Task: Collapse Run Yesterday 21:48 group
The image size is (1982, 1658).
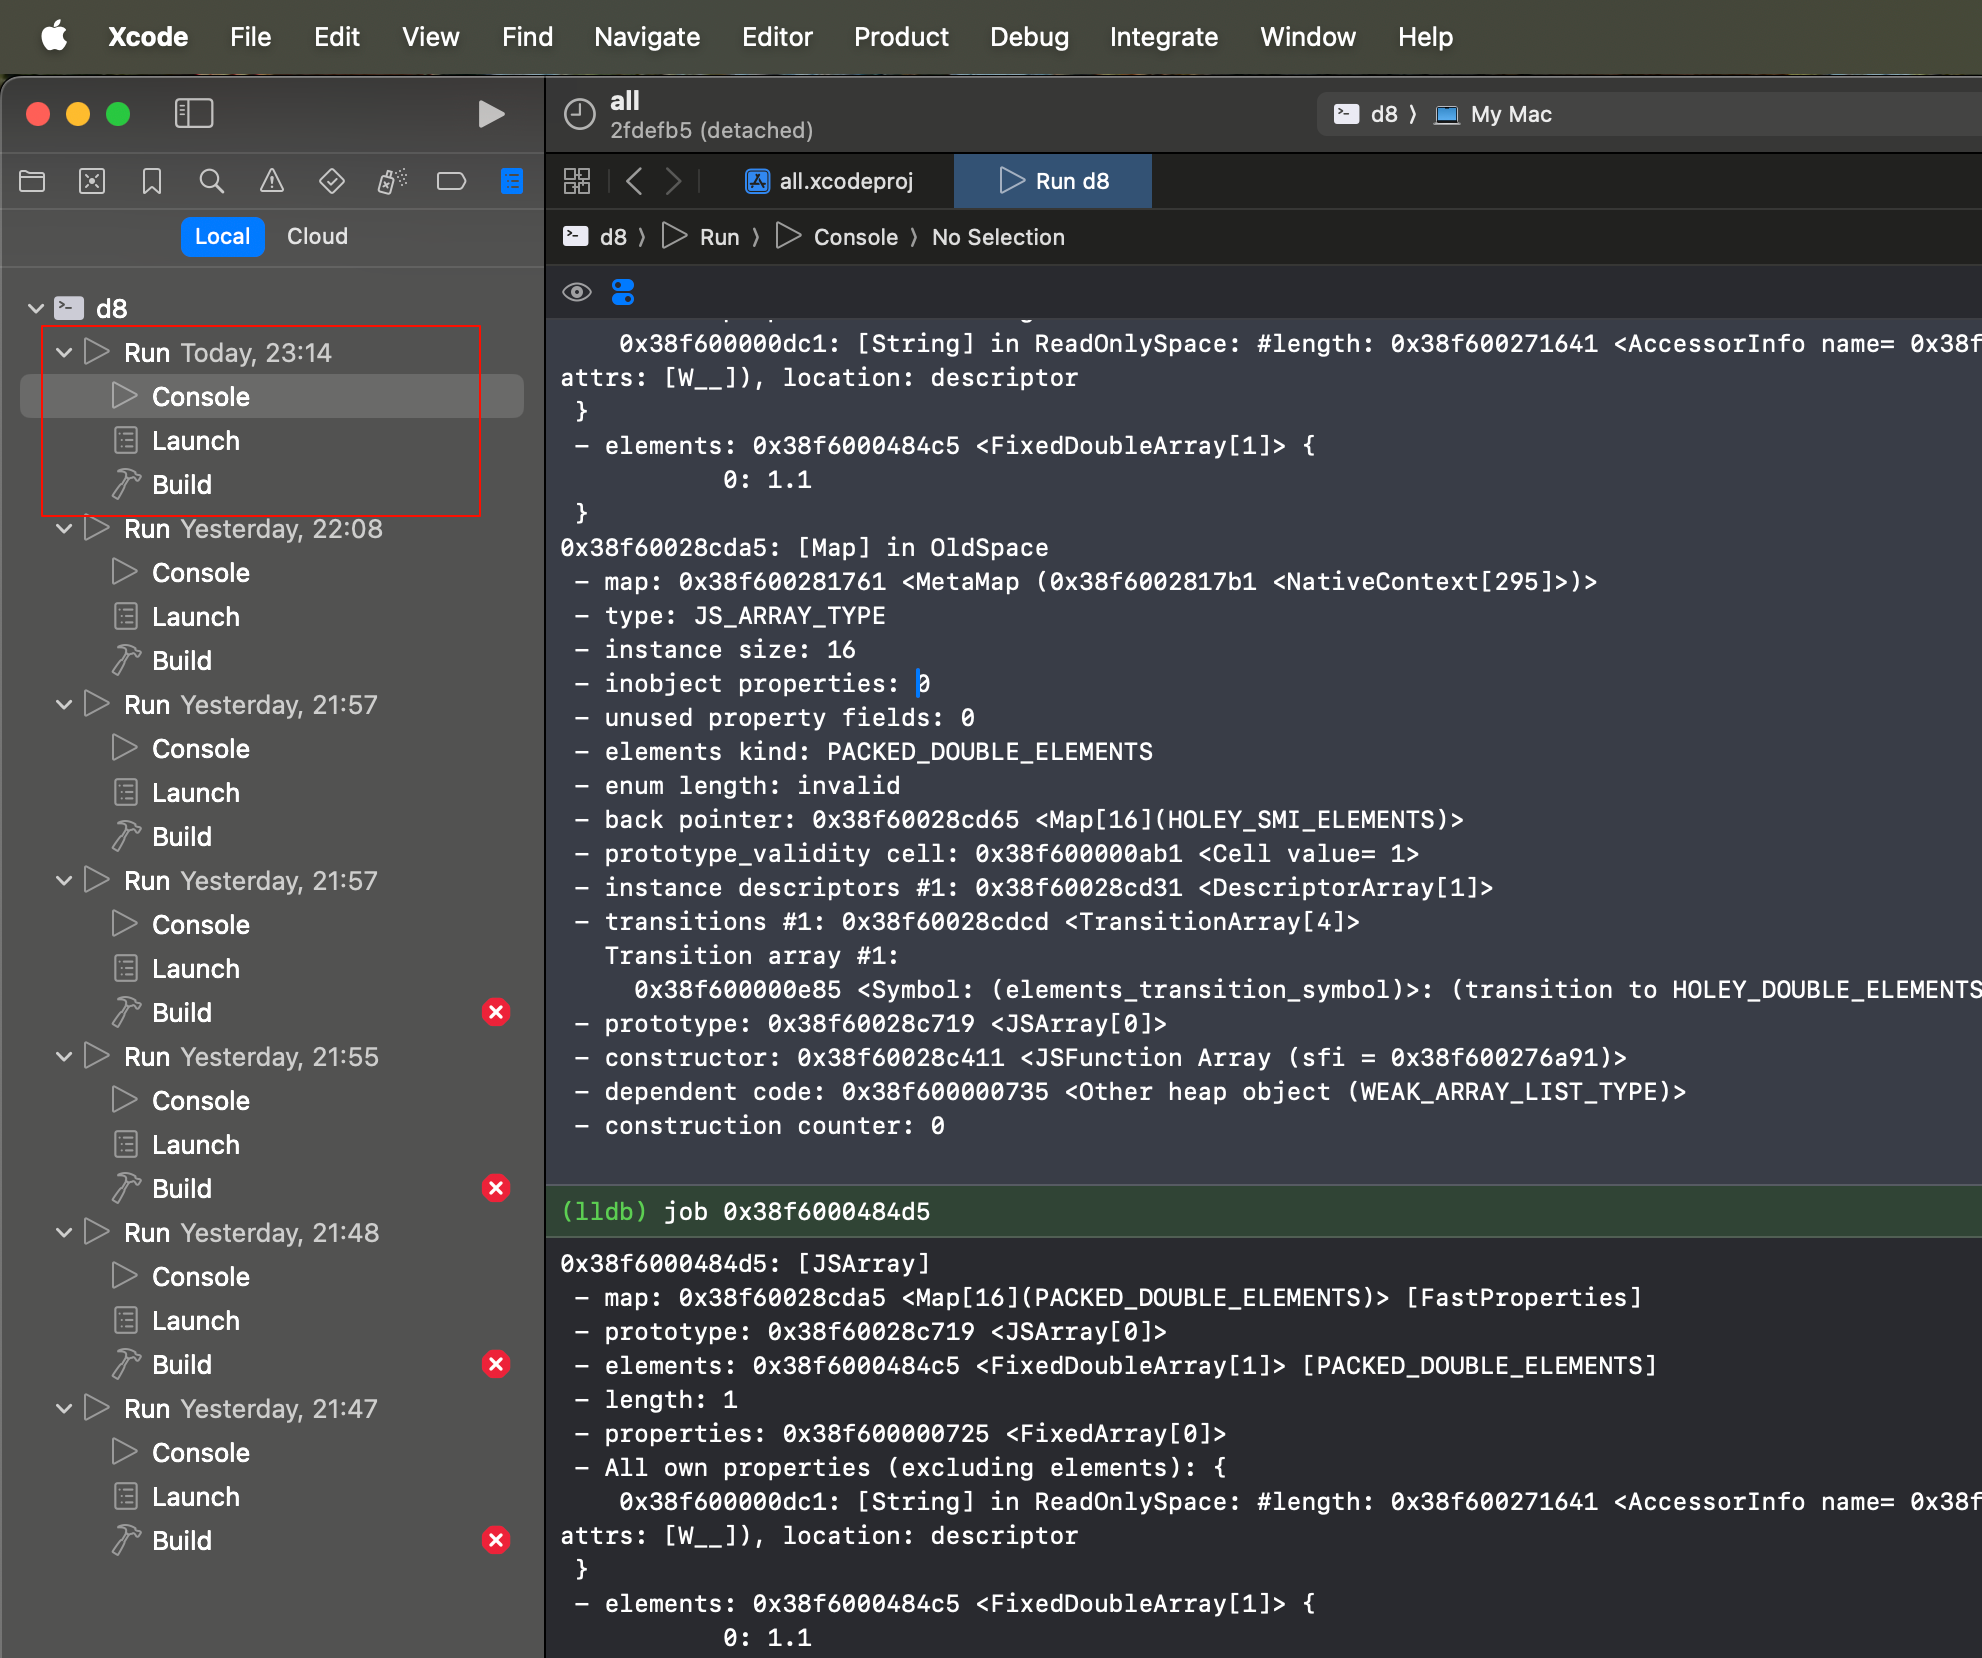Action: (x=64, y=1232)
